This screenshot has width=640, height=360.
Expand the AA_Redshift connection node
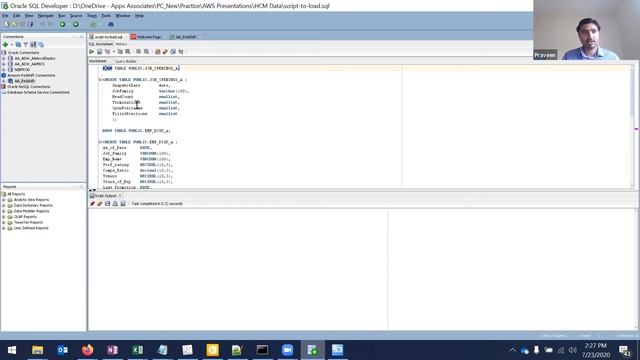tap(4, 81)
